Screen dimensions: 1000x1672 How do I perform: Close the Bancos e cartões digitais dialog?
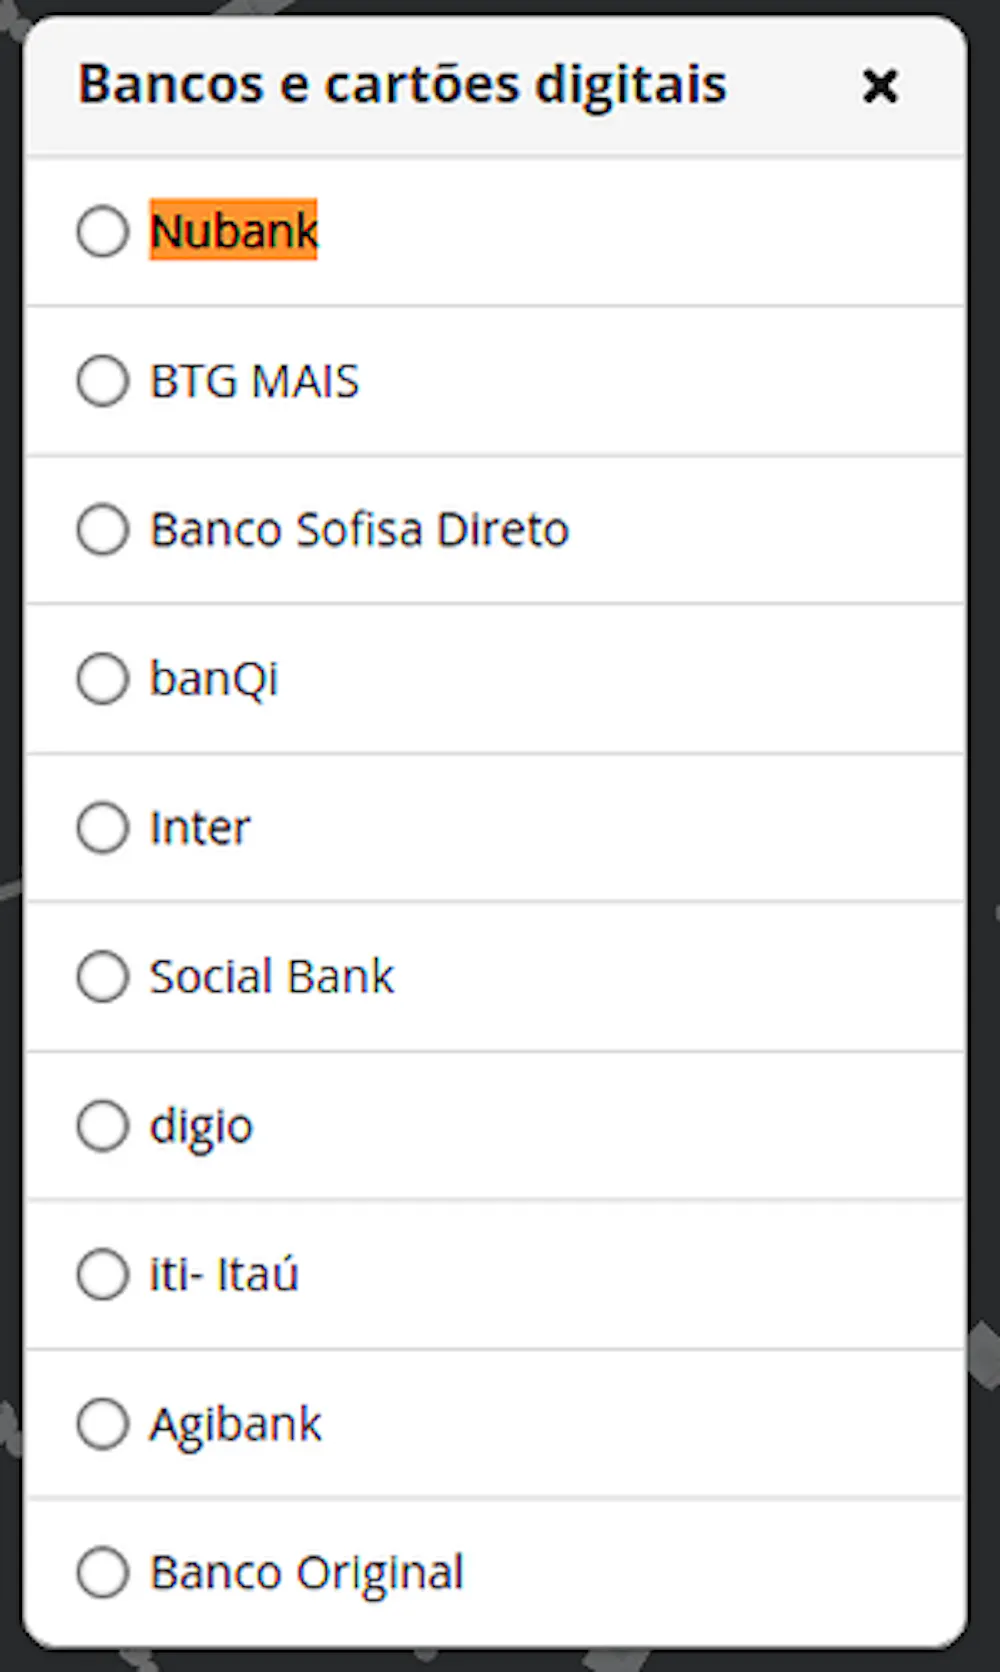click(x=880, y=86)
